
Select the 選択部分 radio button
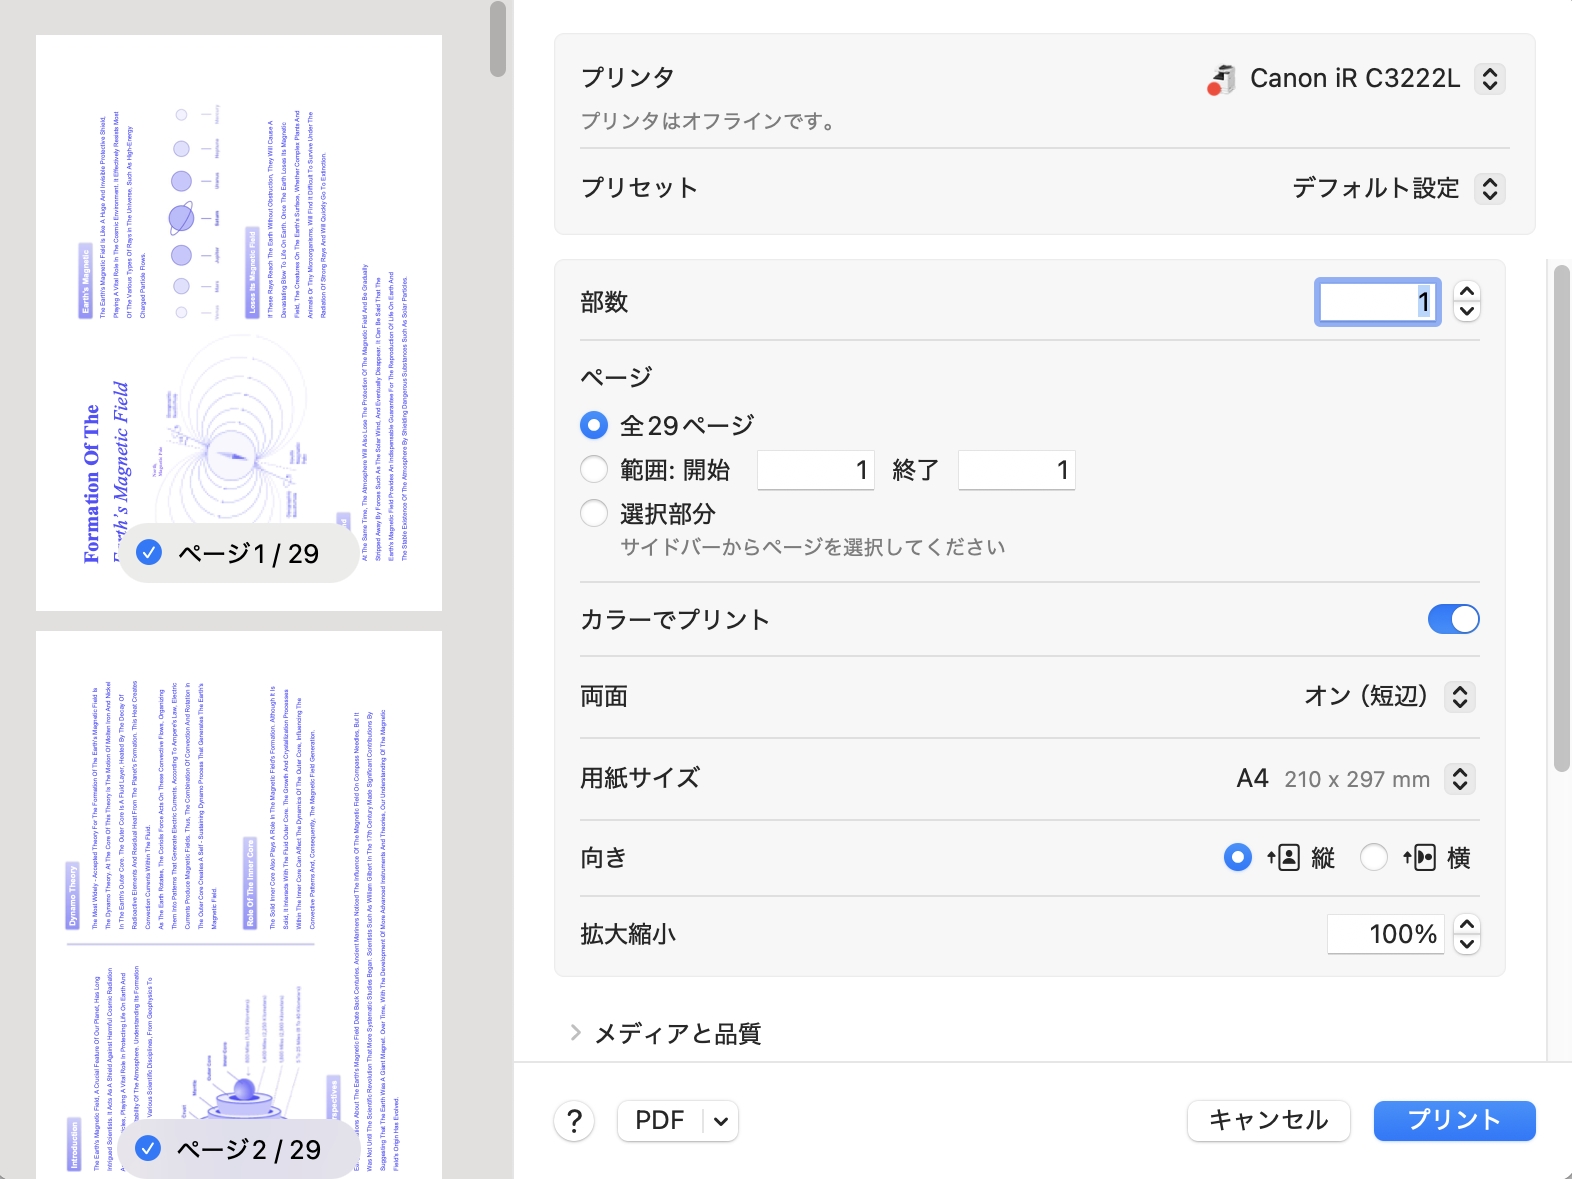[x=594, y=513]
